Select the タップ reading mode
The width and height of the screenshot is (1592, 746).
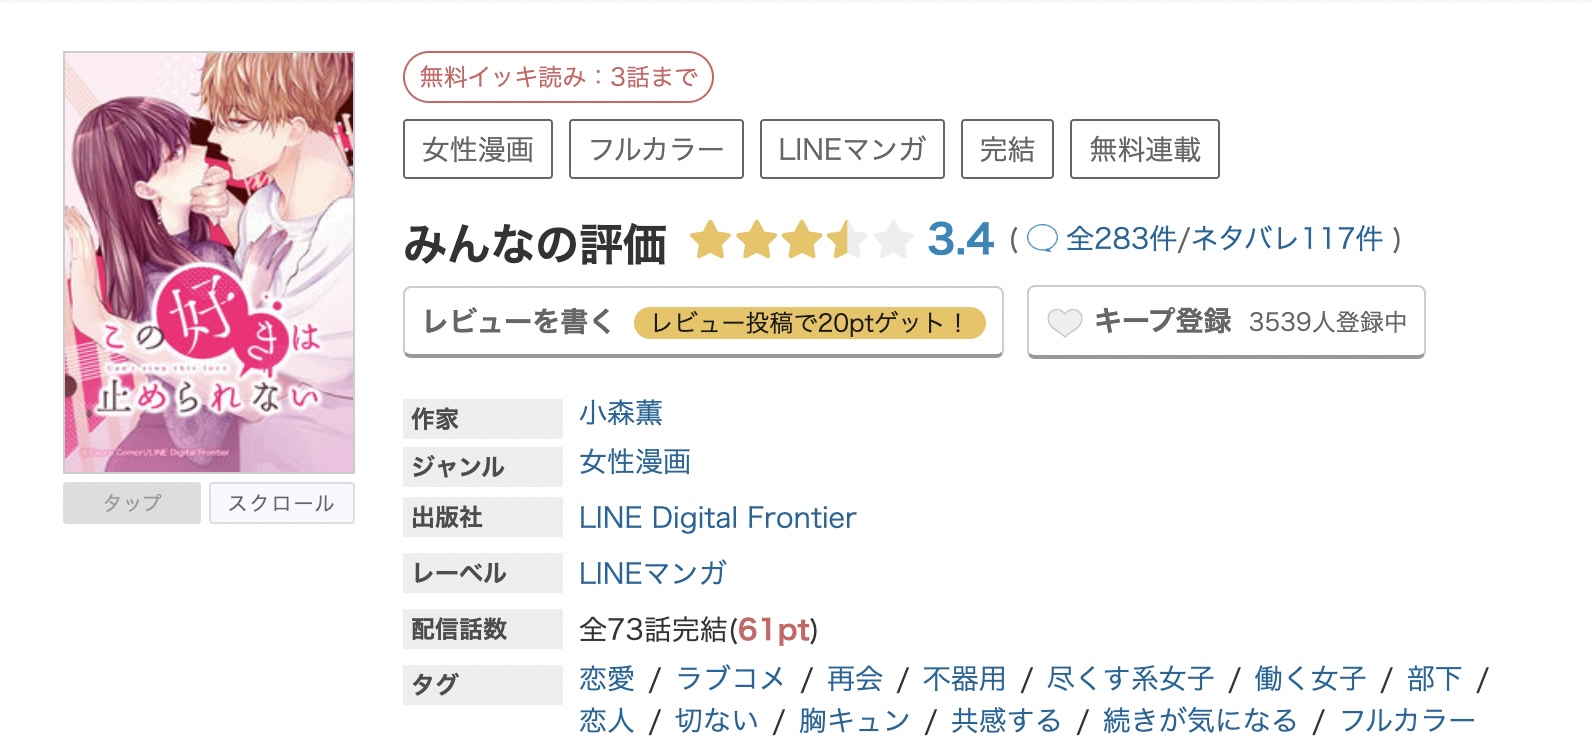point(131,503)
